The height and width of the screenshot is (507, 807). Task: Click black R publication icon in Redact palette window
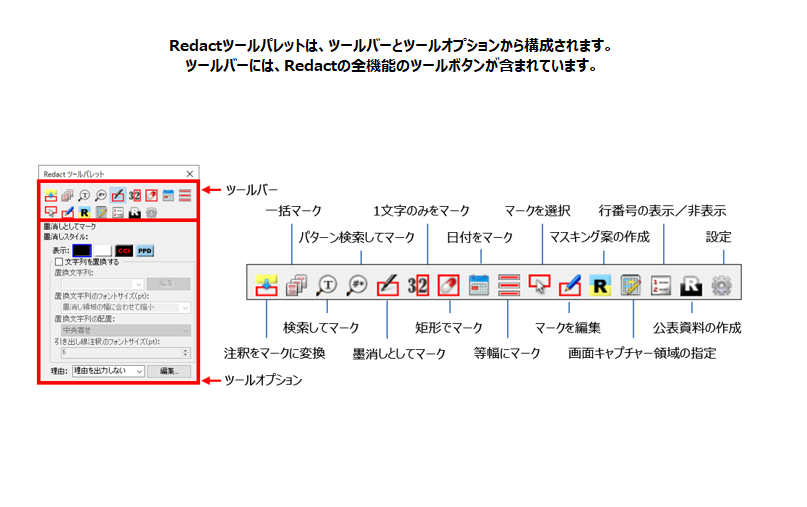134,212
